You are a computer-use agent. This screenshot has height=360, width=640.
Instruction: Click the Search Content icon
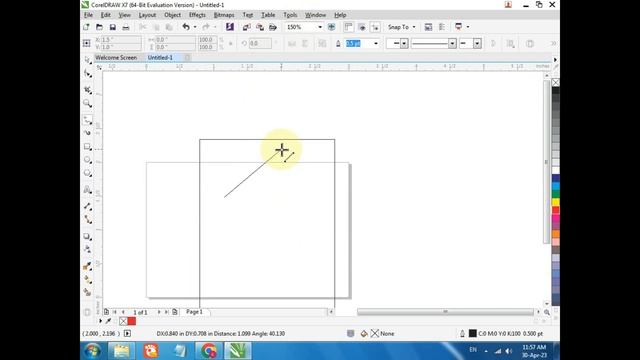[230, 27]
